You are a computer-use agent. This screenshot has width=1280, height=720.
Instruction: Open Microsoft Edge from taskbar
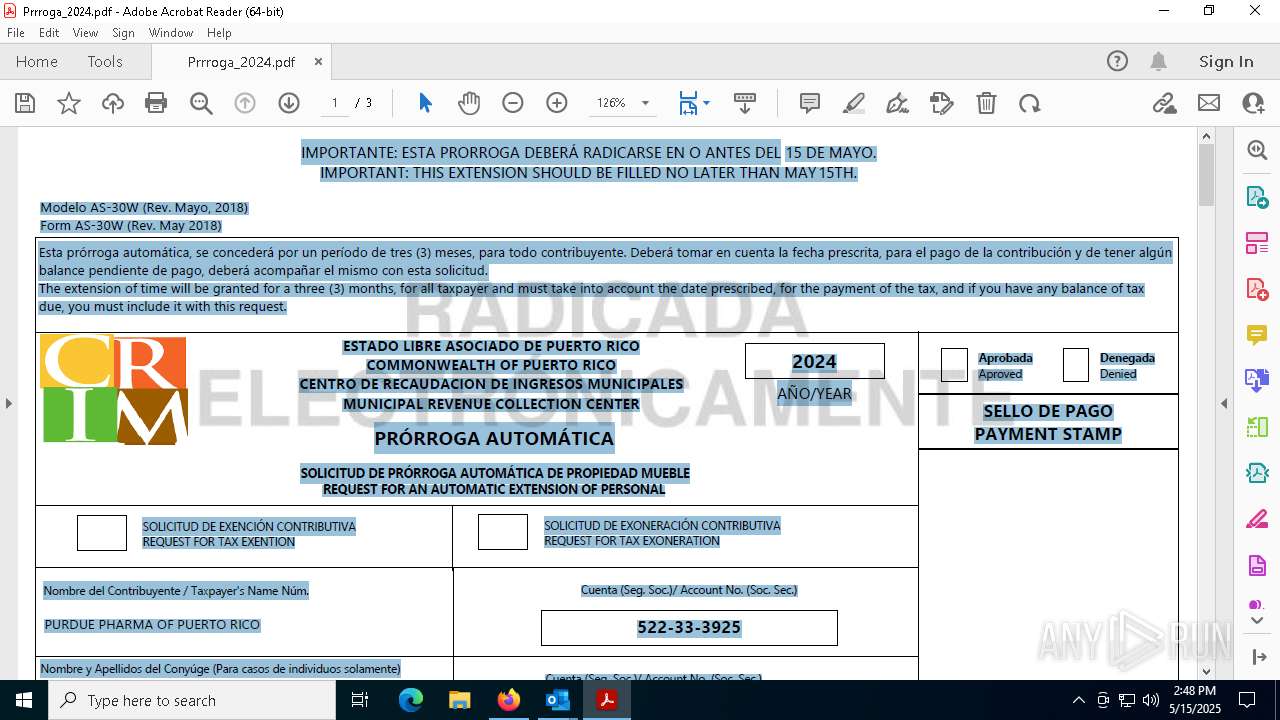tap(411, 700)
